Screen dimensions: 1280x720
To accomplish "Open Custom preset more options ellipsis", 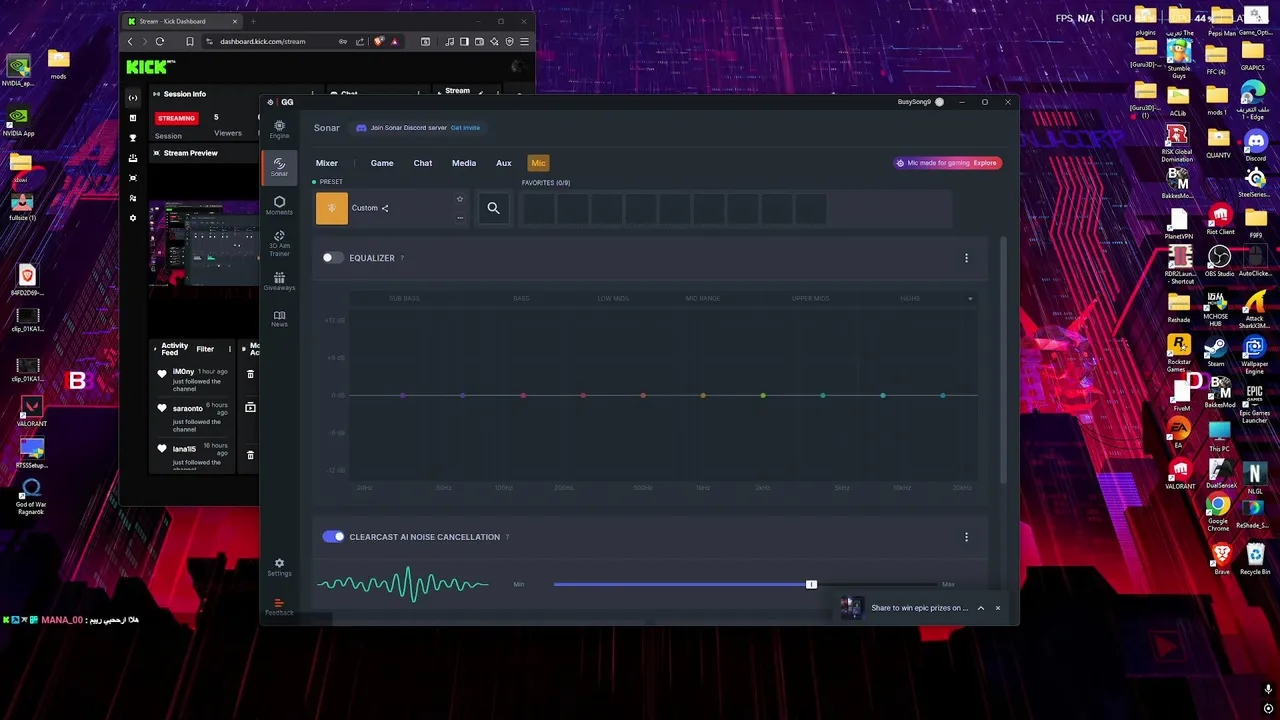I will point(460,217).
